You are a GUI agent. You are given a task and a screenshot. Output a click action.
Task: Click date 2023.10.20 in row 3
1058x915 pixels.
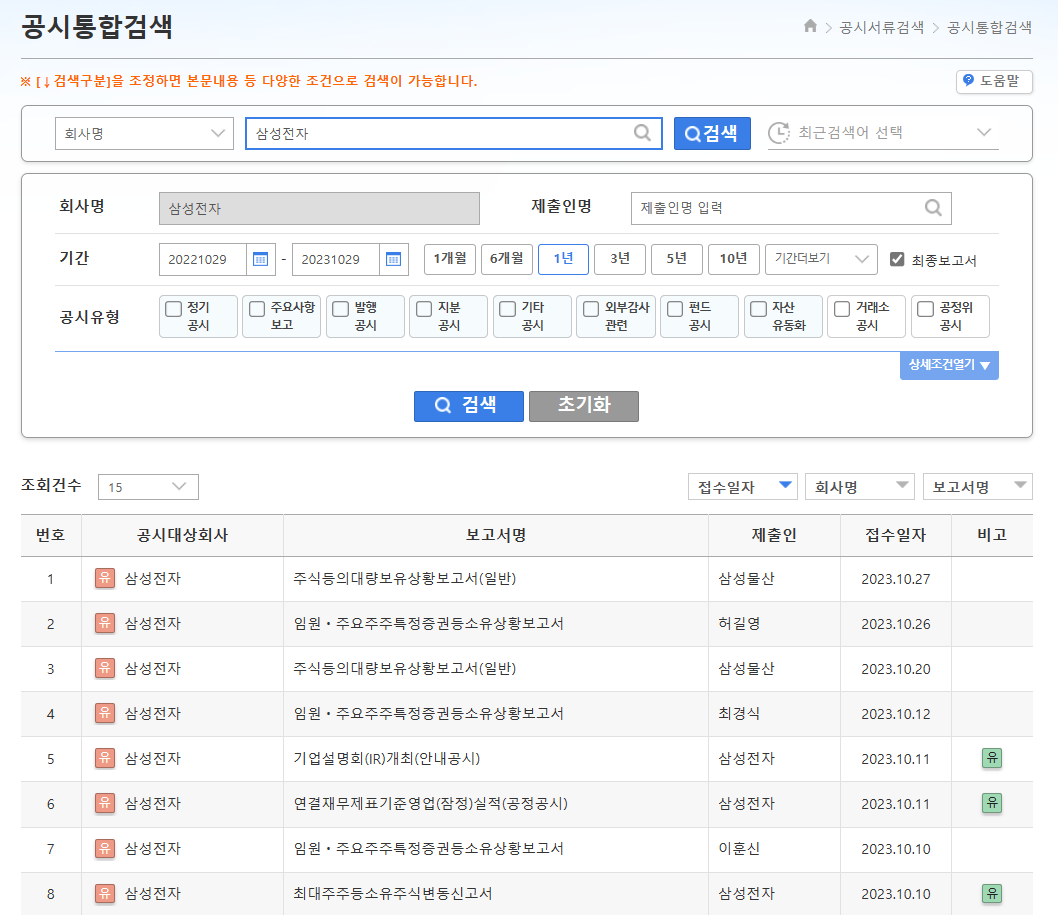click(x=895, y=669)
